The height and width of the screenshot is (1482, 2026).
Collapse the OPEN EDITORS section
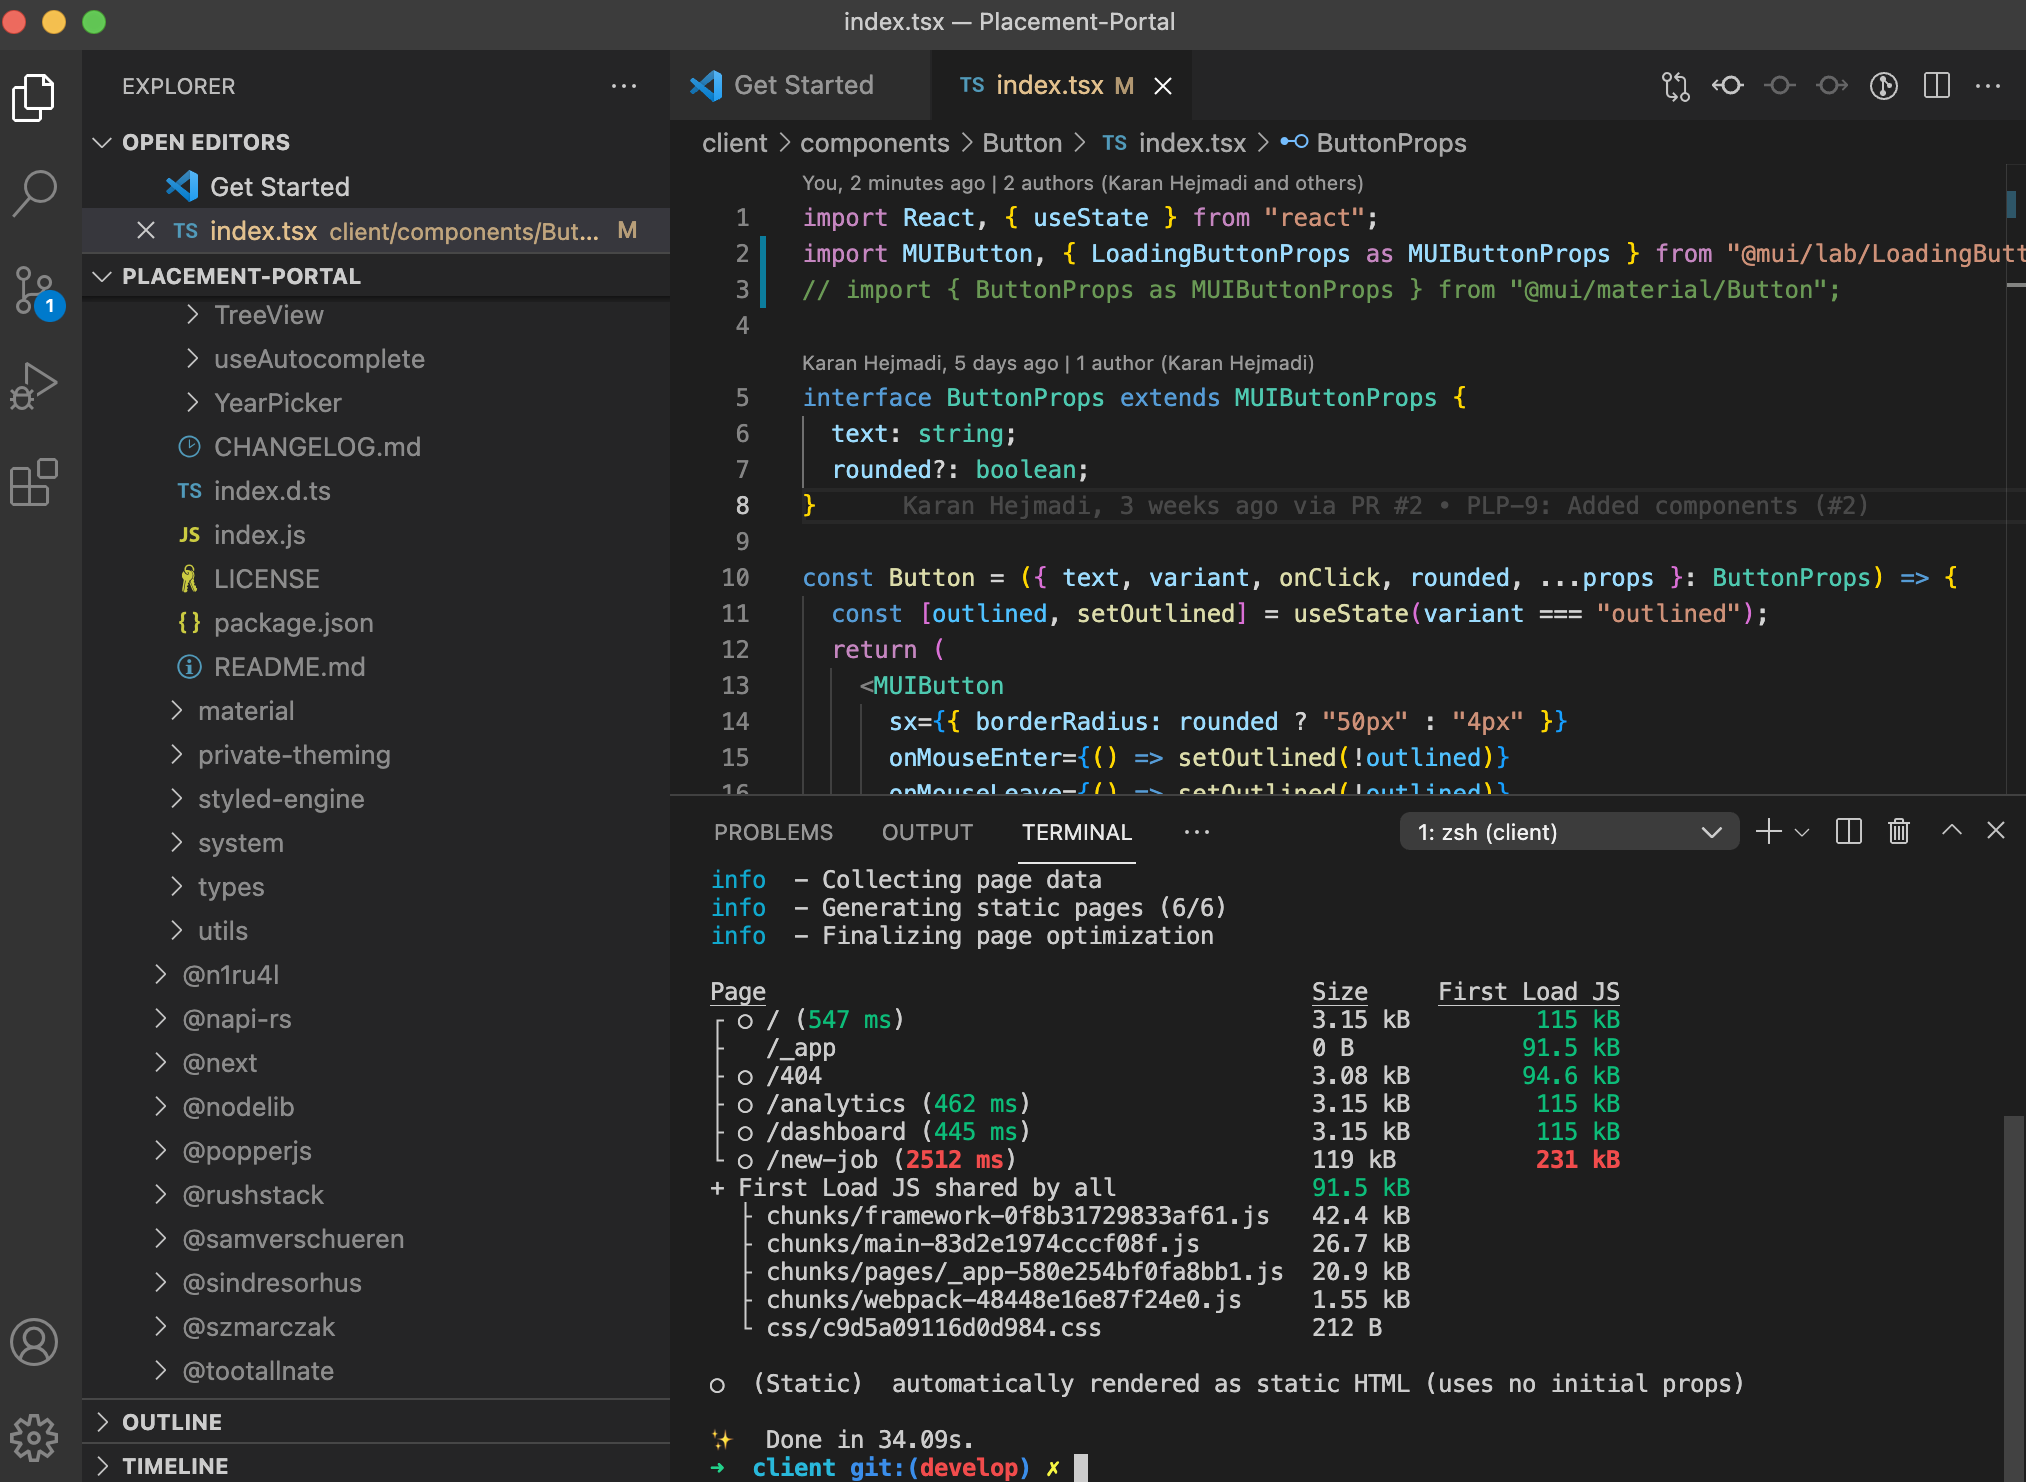point(103,142)
